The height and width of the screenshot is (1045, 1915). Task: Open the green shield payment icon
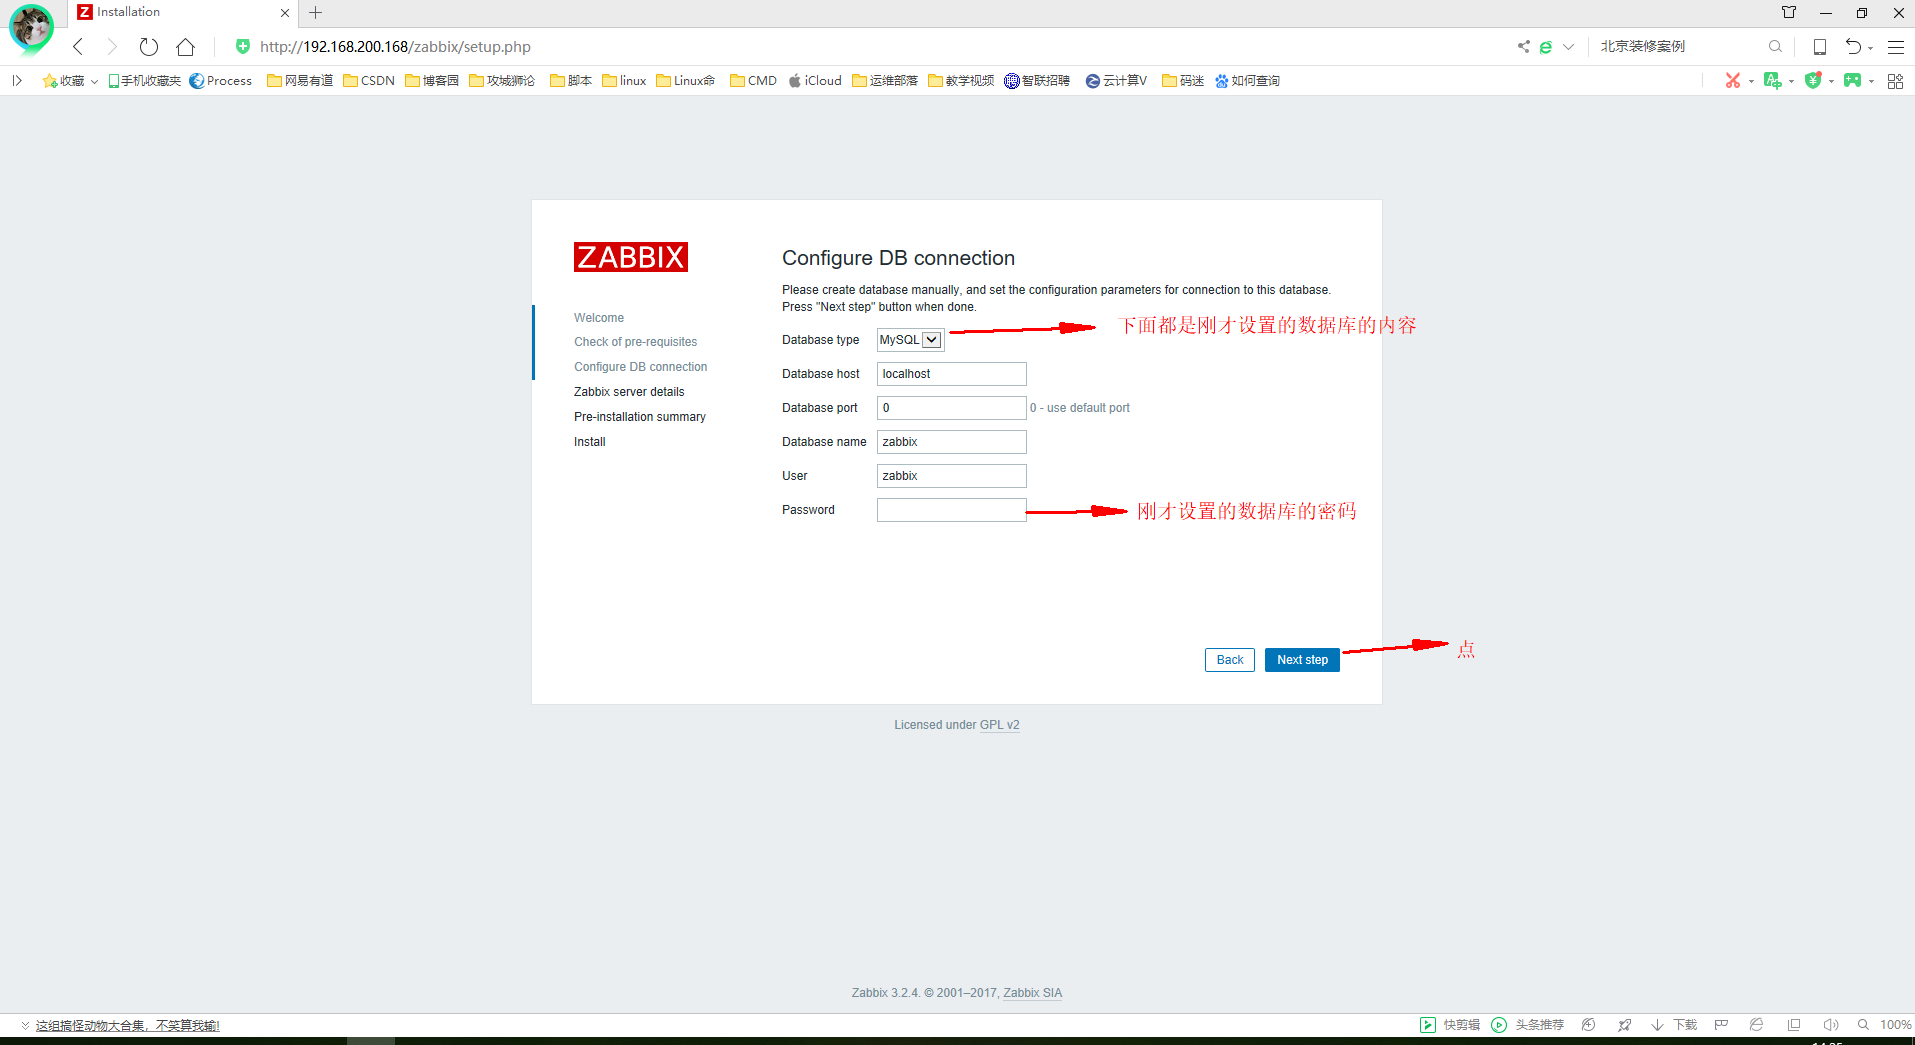click(x=1813, y=81)
